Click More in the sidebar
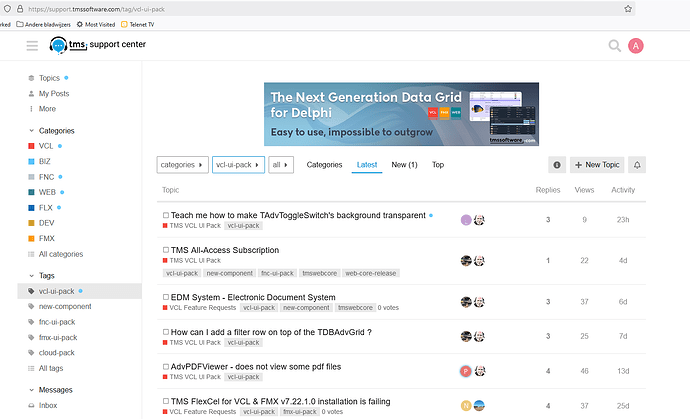The width and height of the screenshot is (690, 419). pyautogui.click(x=47, y=109)
